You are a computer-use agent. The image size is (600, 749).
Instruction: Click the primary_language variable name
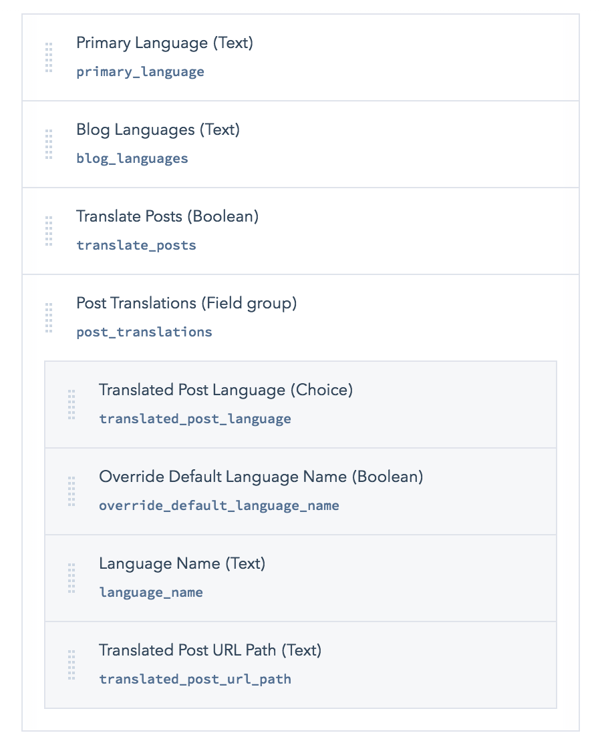140,72
